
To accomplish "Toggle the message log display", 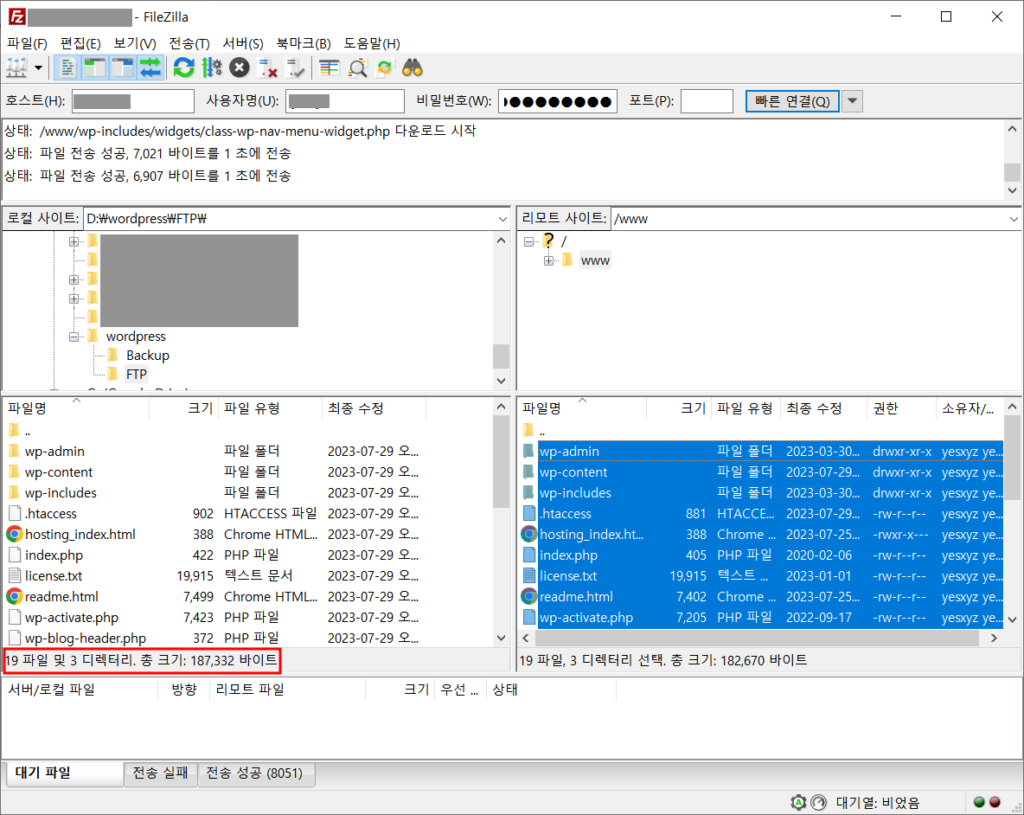I will [67, 67].
